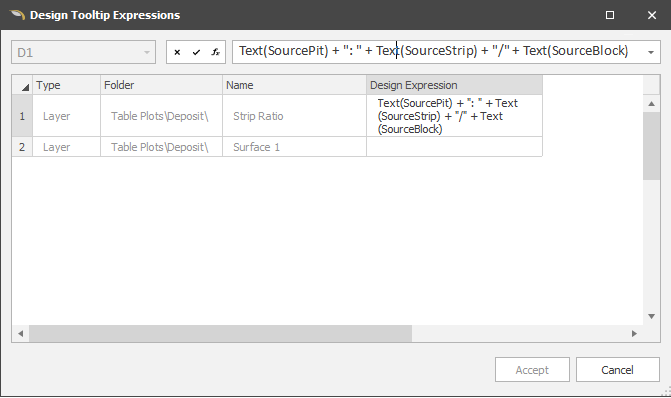This screenshot has width=671, height=398.
Task: Click the select-all triangle in the grid corner
Action: [22, 85]
